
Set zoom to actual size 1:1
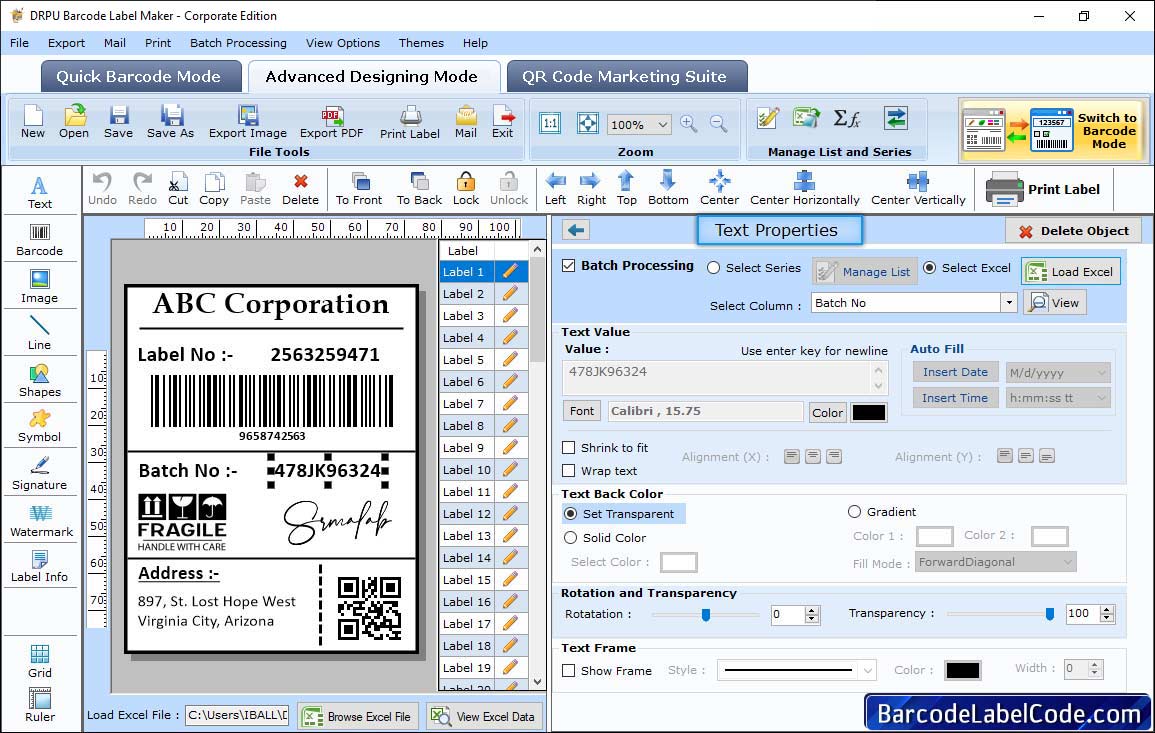tap(550, 123)
